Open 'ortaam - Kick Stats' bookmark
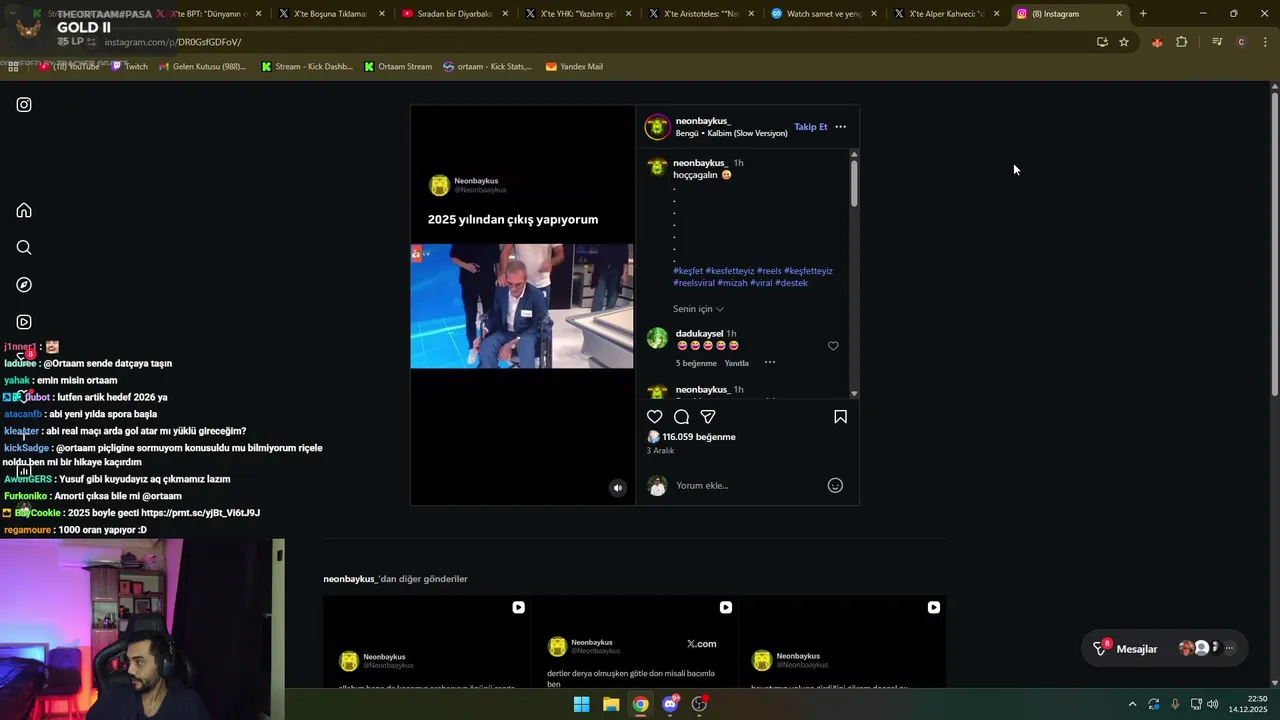This screenshot has width=1280, height=720. 488,67
